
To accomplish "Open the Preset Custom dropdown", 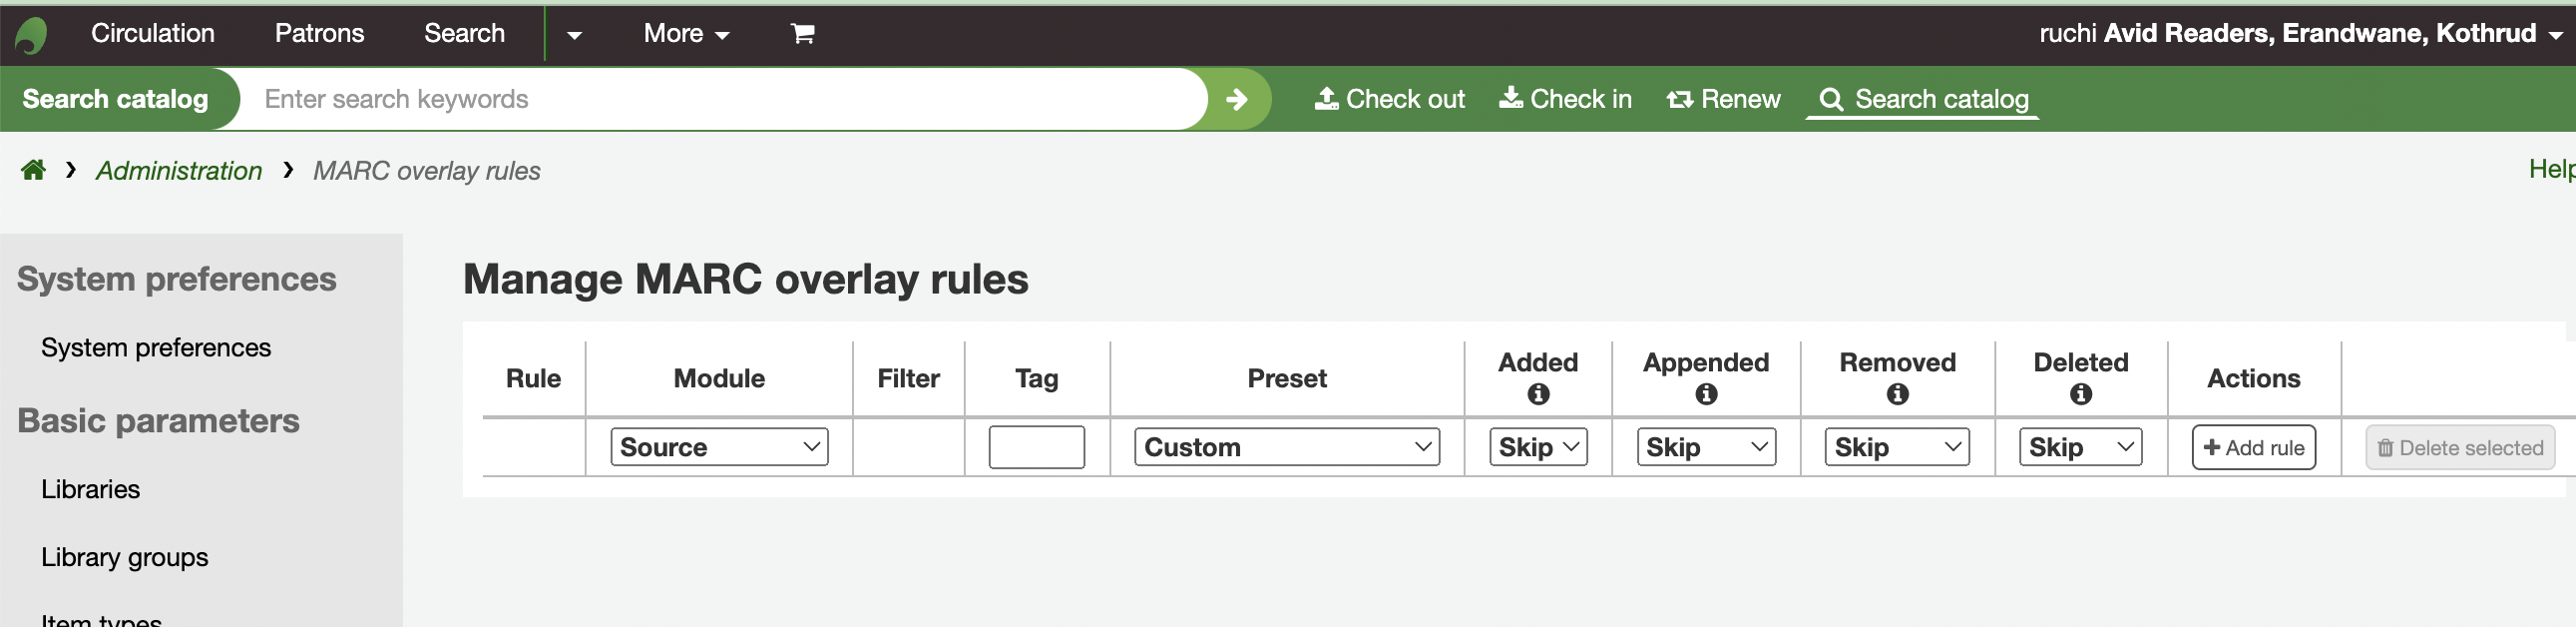I will 1286,447.
